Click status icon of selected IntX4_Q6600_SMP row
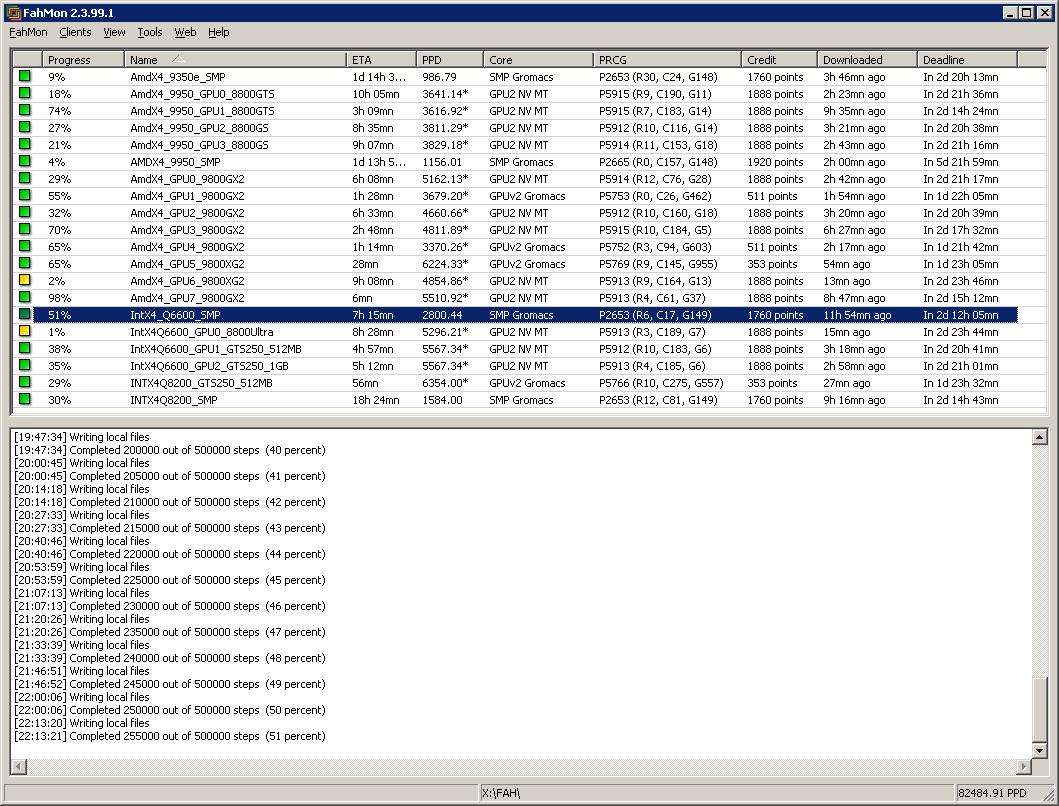The height and width of the screenshot is (806, 1059). pos(25,314)
